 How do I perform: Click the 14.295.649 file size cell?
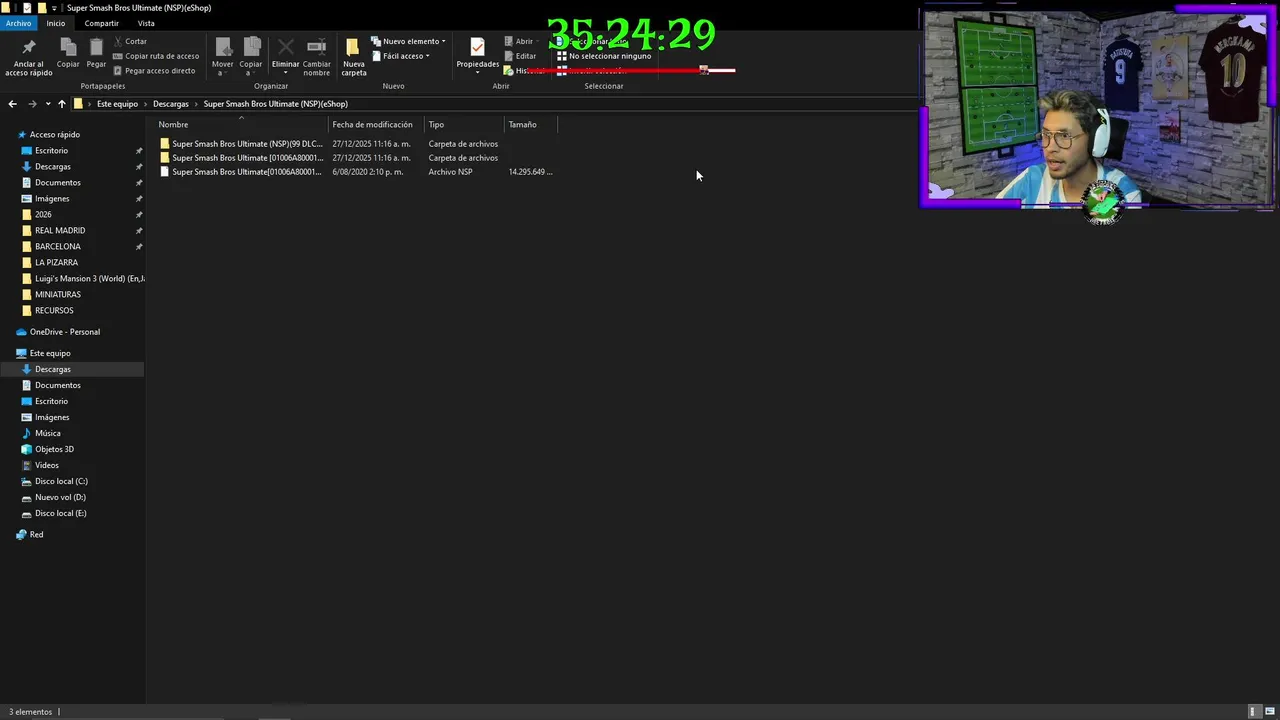(530, 172)
